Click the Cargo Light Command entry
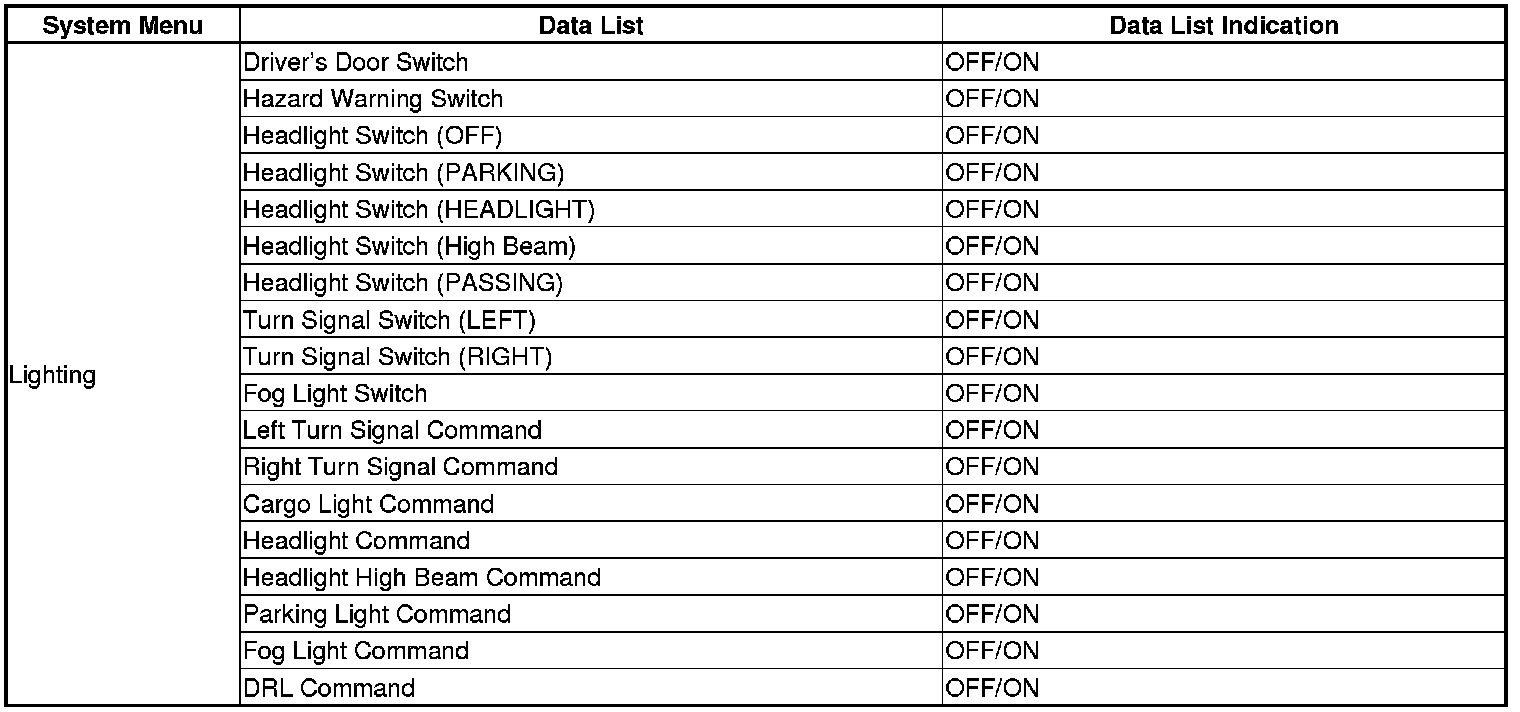1520x712 pixels. 368,504
